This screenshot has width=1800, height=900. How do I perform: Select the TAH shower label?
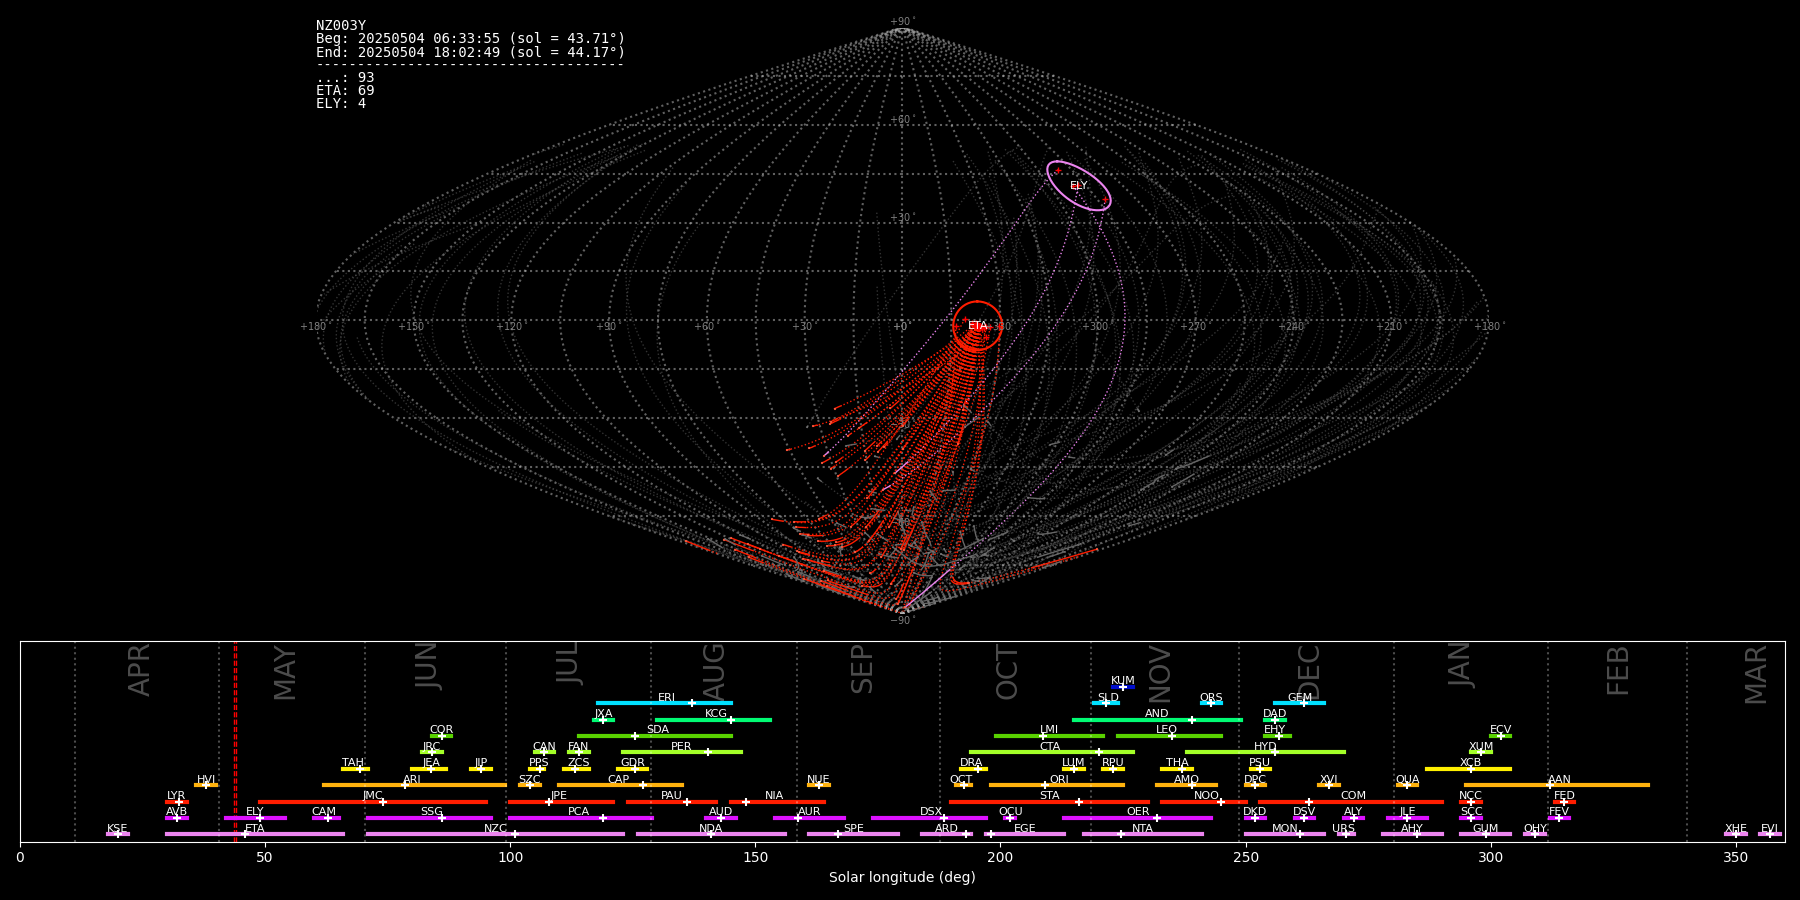[353, 763]
